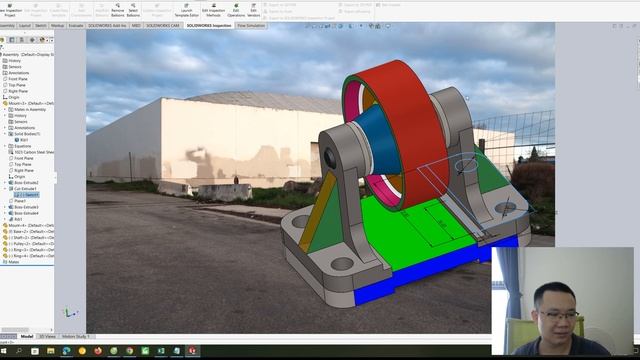Expand Boss-Extrude4 feature
Viewport: 640px width, 360px height.
coord(5,213)
